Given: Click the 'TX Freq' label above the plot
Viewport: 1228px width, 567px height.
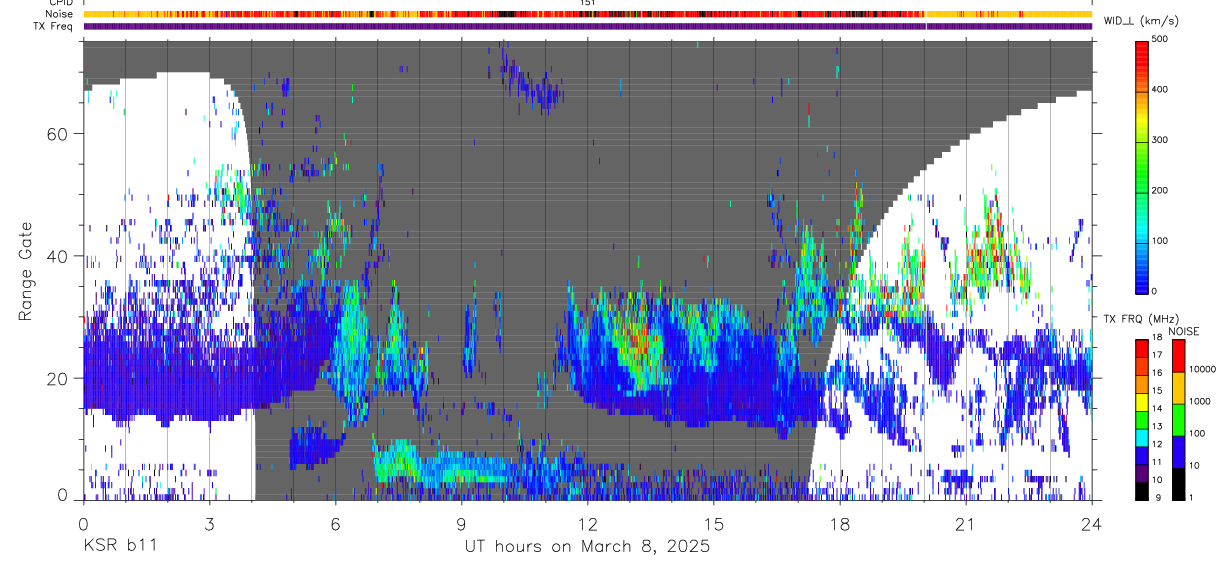Looking at the screenshot, I should [x=53, y=26].
